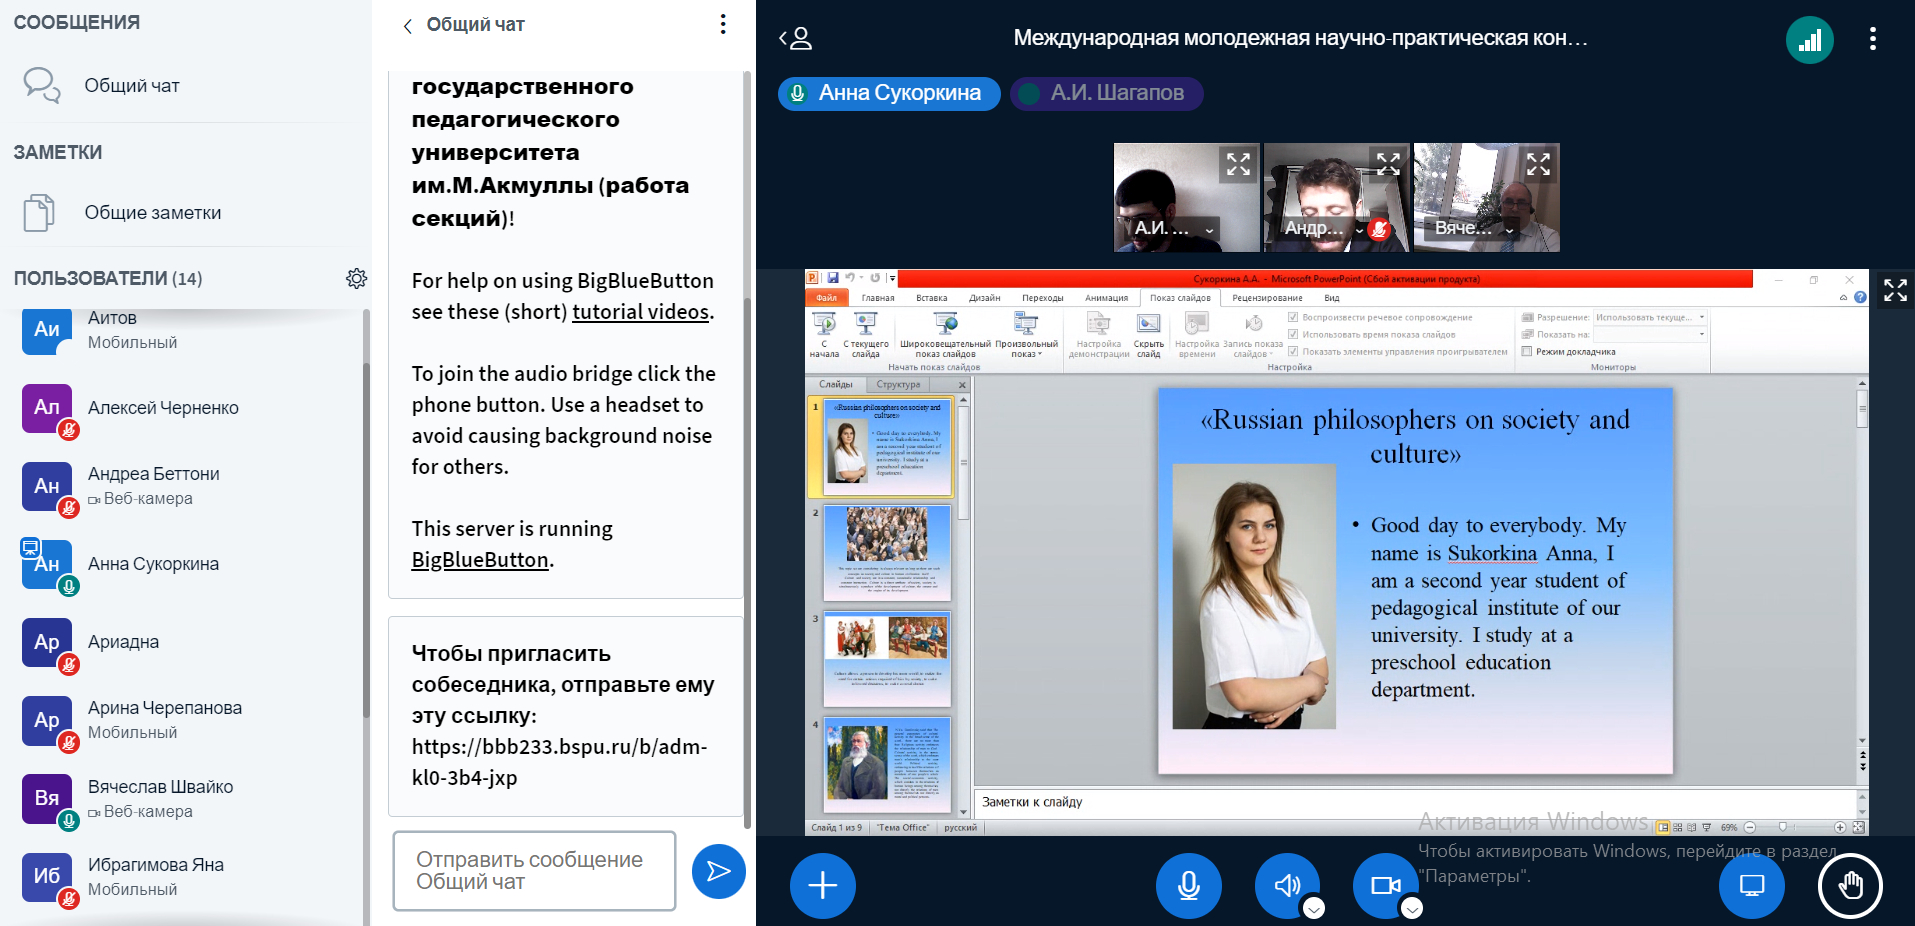Open chat options three-dot menu
This screenshot has width=1915, height=926.
pyautogui.click(x=722, y=25)
